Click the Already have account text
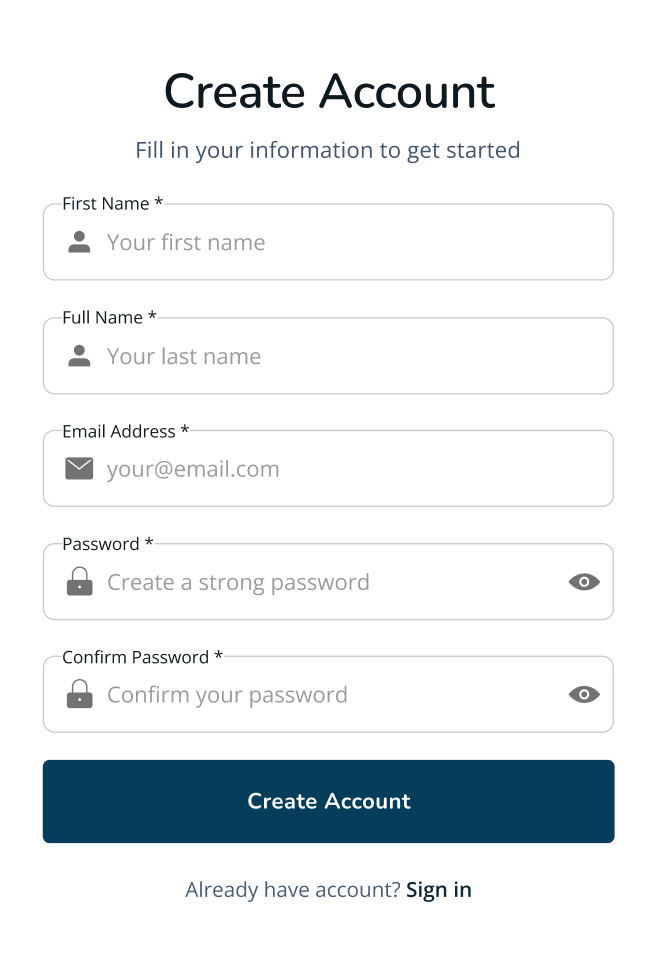This screenshot has width=660, height=978. point(293,889)
